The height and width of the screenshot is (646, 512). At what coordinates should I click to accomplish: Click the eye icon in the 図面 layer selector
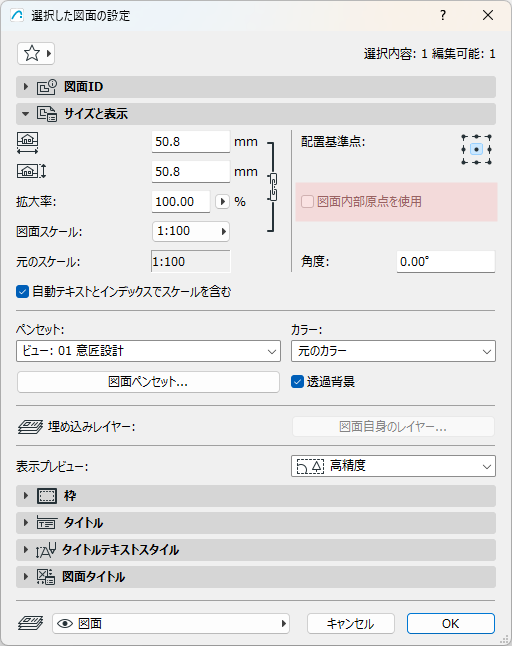point(65,624)
